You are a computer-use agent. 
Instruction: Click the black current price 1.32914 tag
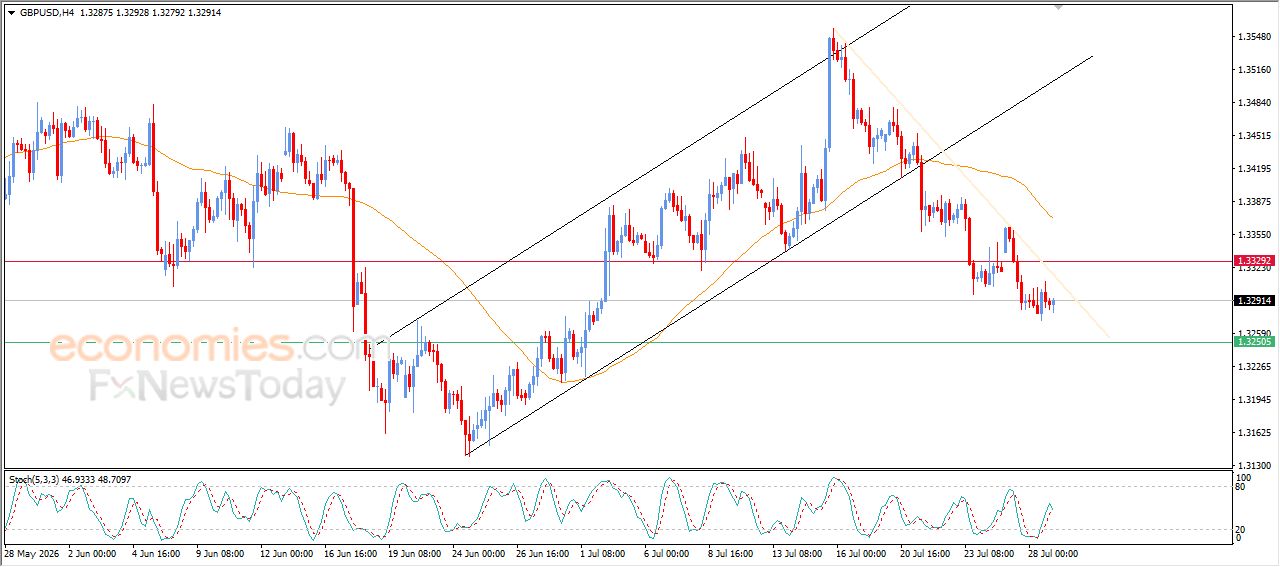click(x=1253, y=300)
